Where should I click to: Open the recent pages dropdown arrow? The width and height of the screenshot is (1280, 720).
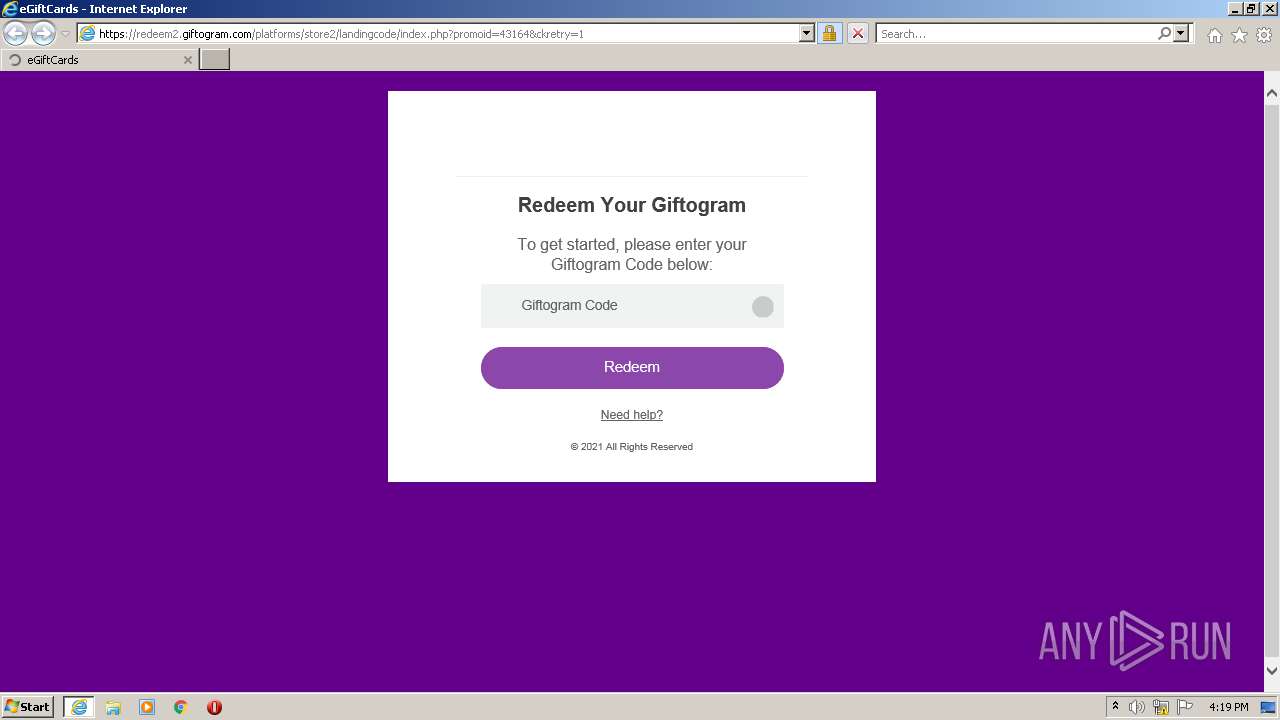(65, 34)
